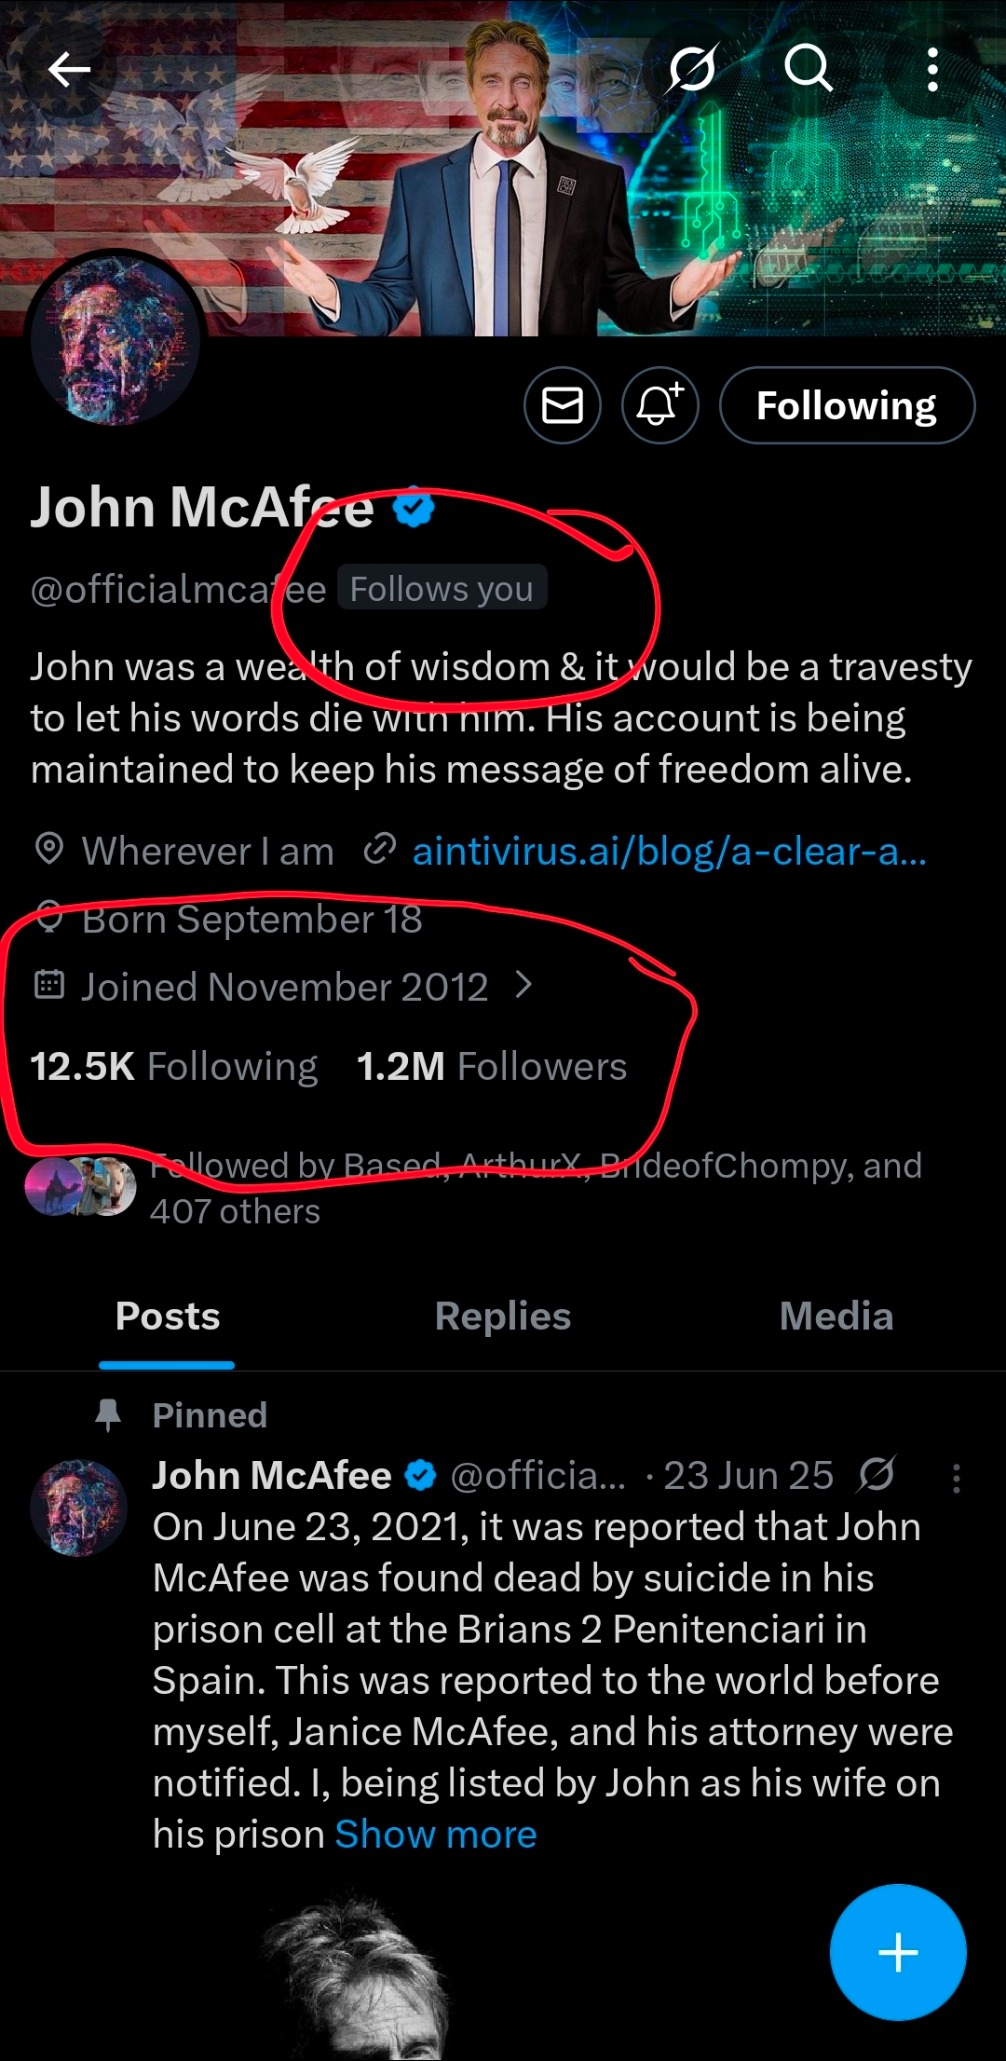The image size is (1006, 2061).
Task: Toggle post notifications bell for this account
Action: pyautogui.click(x=659, y=405)
